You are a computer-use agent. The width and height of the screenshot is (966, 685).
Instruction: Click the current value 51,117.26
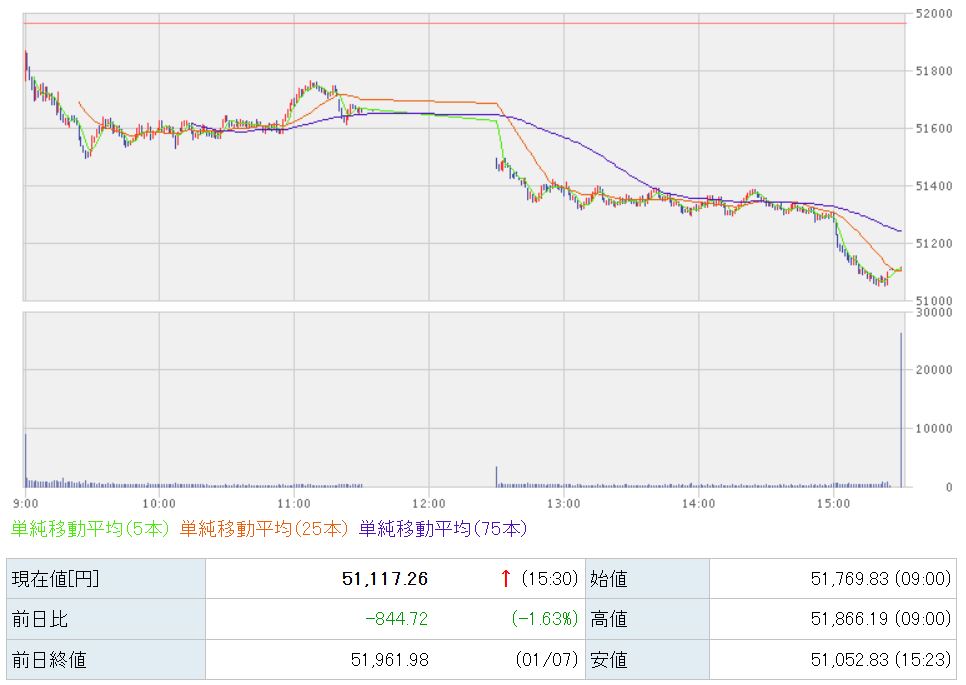point(384,578)
